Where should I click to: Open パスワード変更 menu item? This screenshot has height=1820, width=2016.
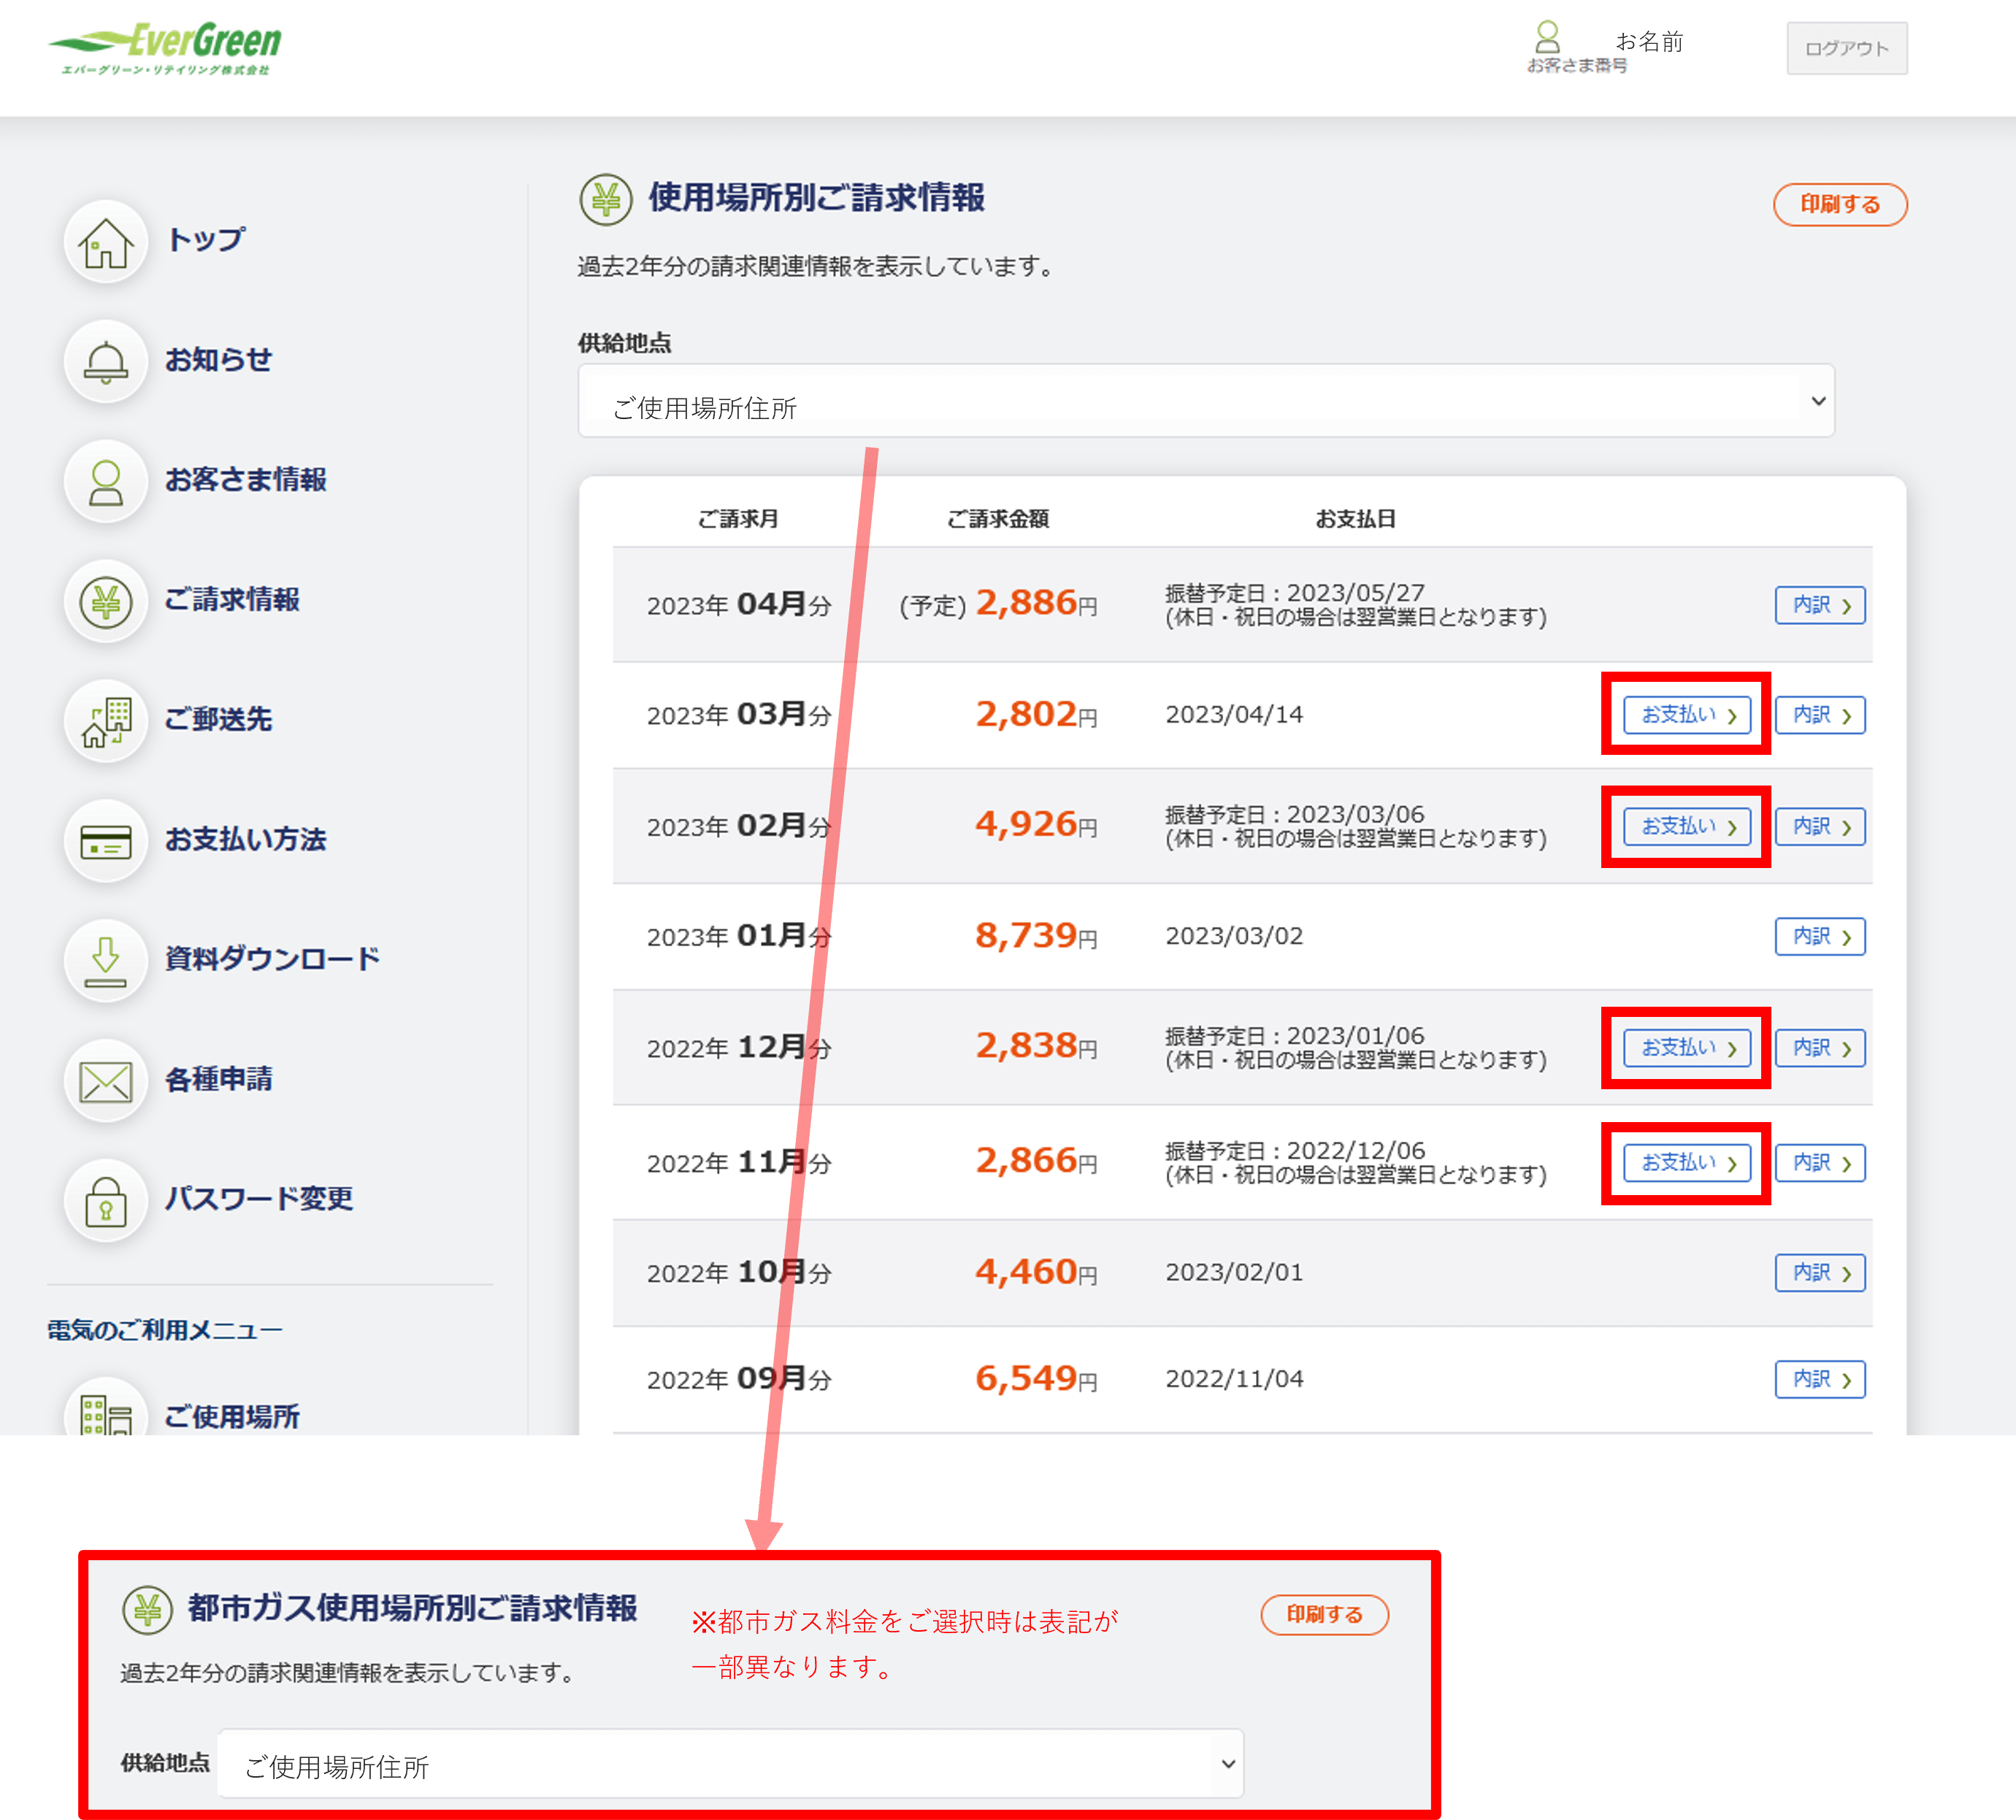259,1199
